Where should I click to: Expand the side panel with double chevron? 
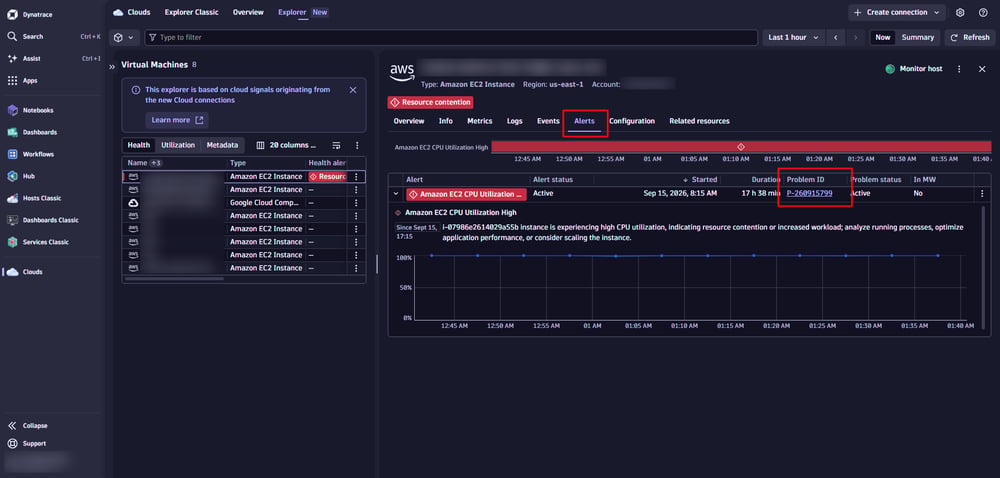[x=112, y=66]
